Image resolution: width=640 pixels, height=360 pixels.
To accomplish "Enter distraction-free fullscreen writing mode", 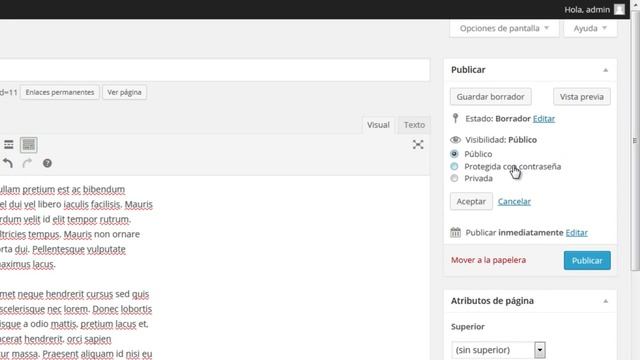I will click(418, 144).
